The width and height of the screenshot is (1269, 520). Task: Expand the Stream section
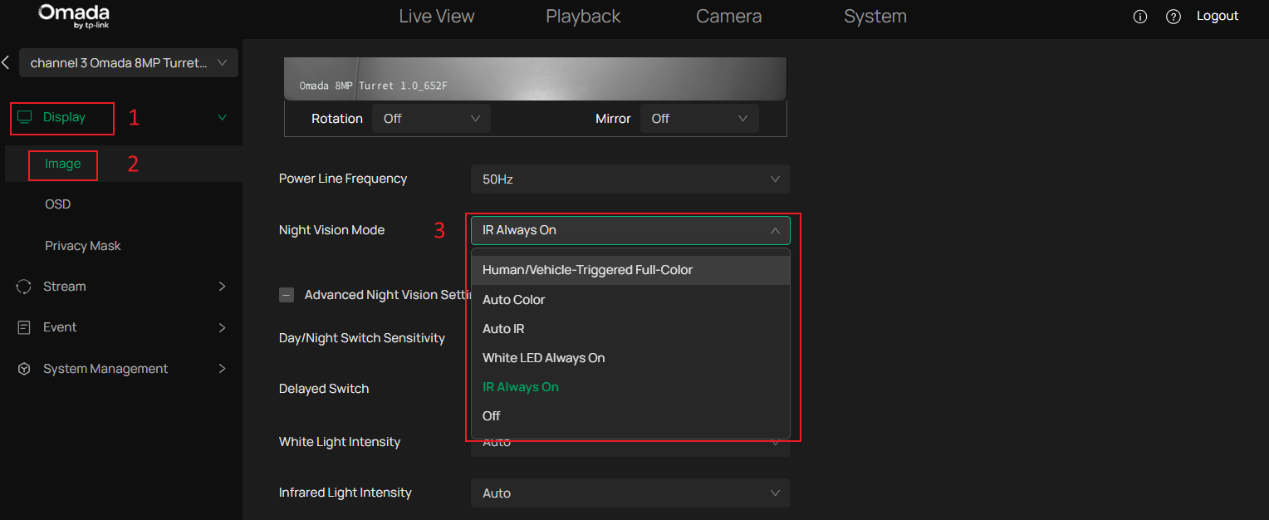[222, 287]
